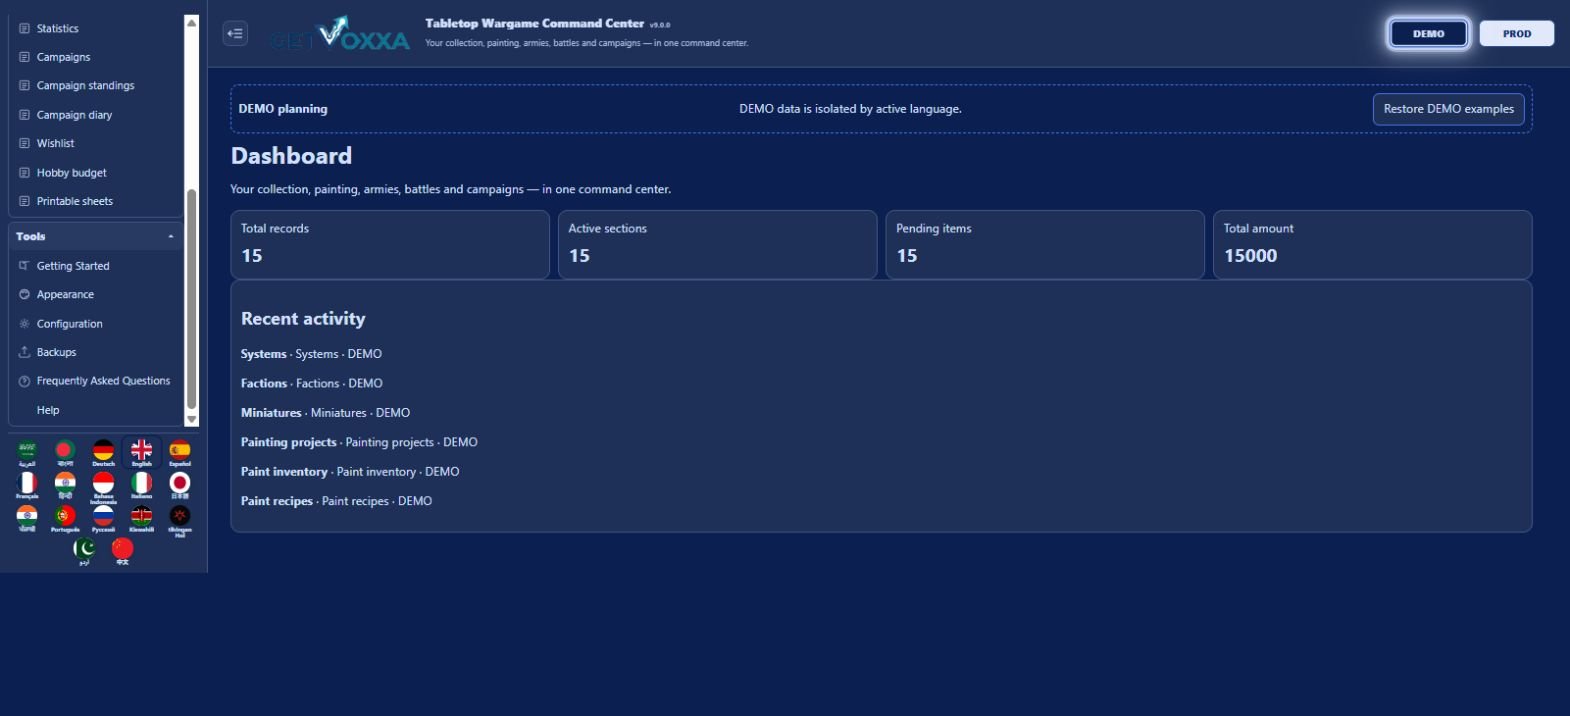Click sidebar scrollbar up arrow

click(192, 22)
